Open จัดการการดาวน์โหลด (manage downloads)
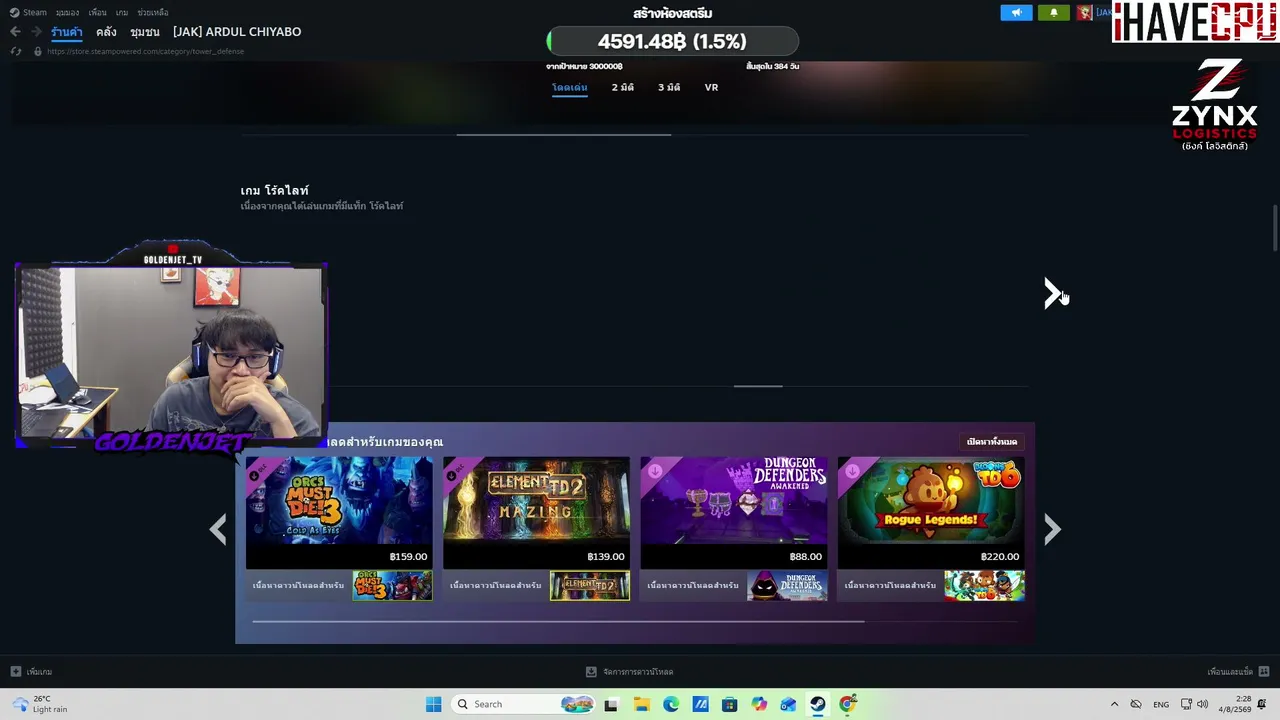Viewport: 1280px width, 720px height. click(638, 672)
